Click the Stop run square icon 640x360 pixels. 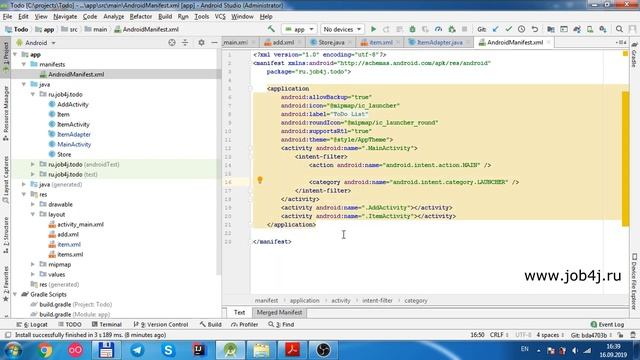(x=464, y=29)
